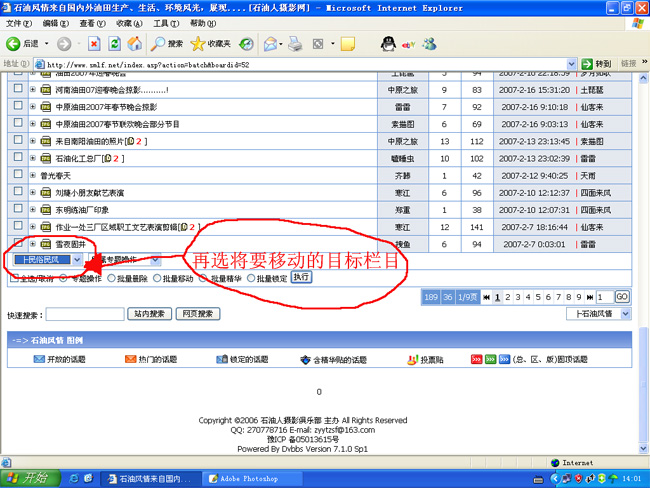Choose the 批量锁定 radio option
The image size is (650, 488).
251,278
